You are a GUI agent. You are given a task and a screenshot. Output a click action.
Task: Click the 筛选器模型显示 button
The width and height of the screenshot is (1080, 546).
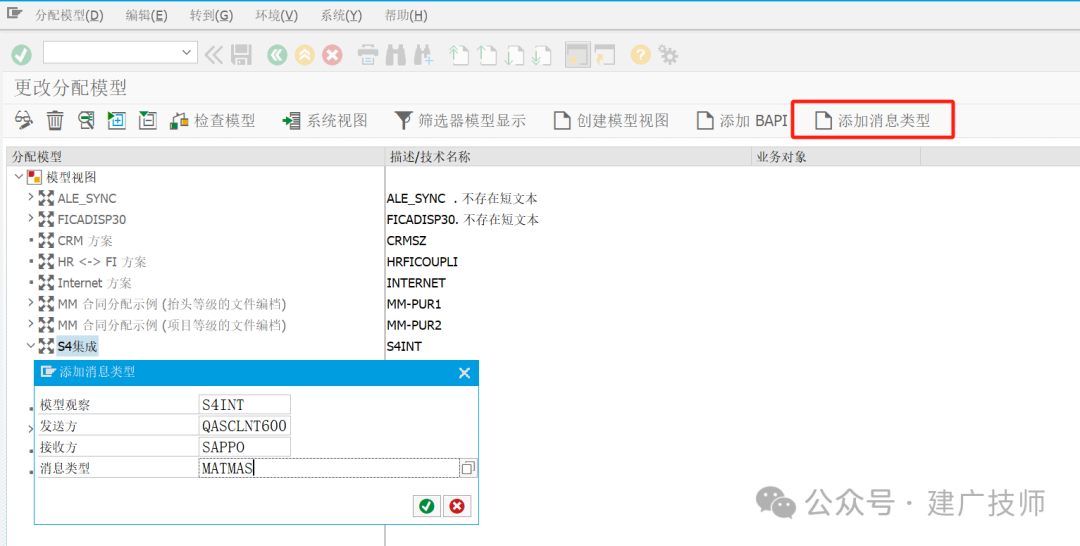coord(460,120)
